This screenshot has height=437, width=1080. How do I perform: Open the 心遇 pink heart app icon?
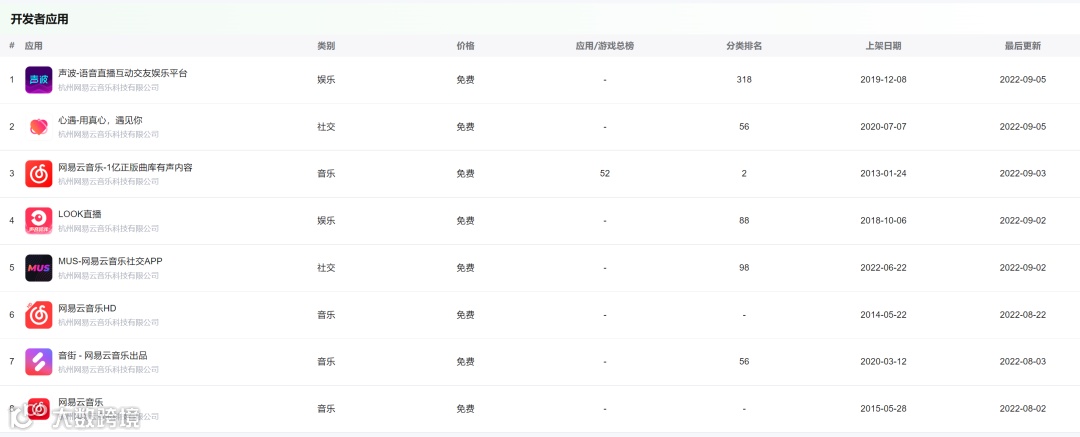[x=39, y=127]
